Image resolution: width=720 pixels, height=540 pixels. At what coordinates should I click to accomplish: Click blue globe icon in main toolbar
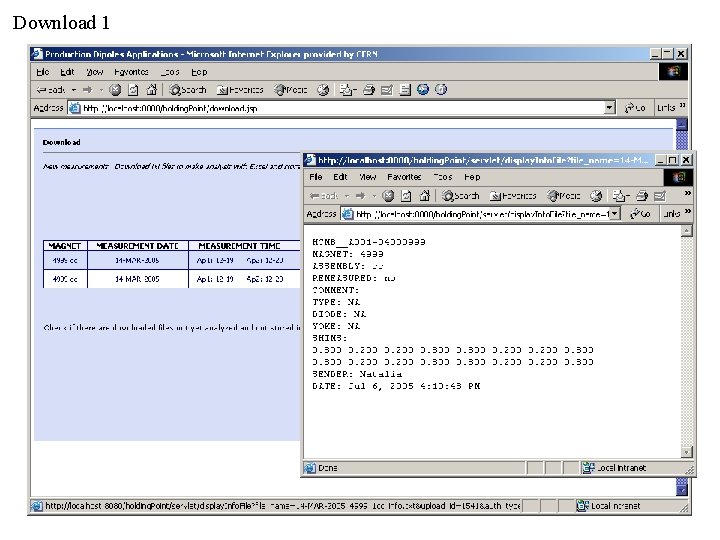coord(423,90)
